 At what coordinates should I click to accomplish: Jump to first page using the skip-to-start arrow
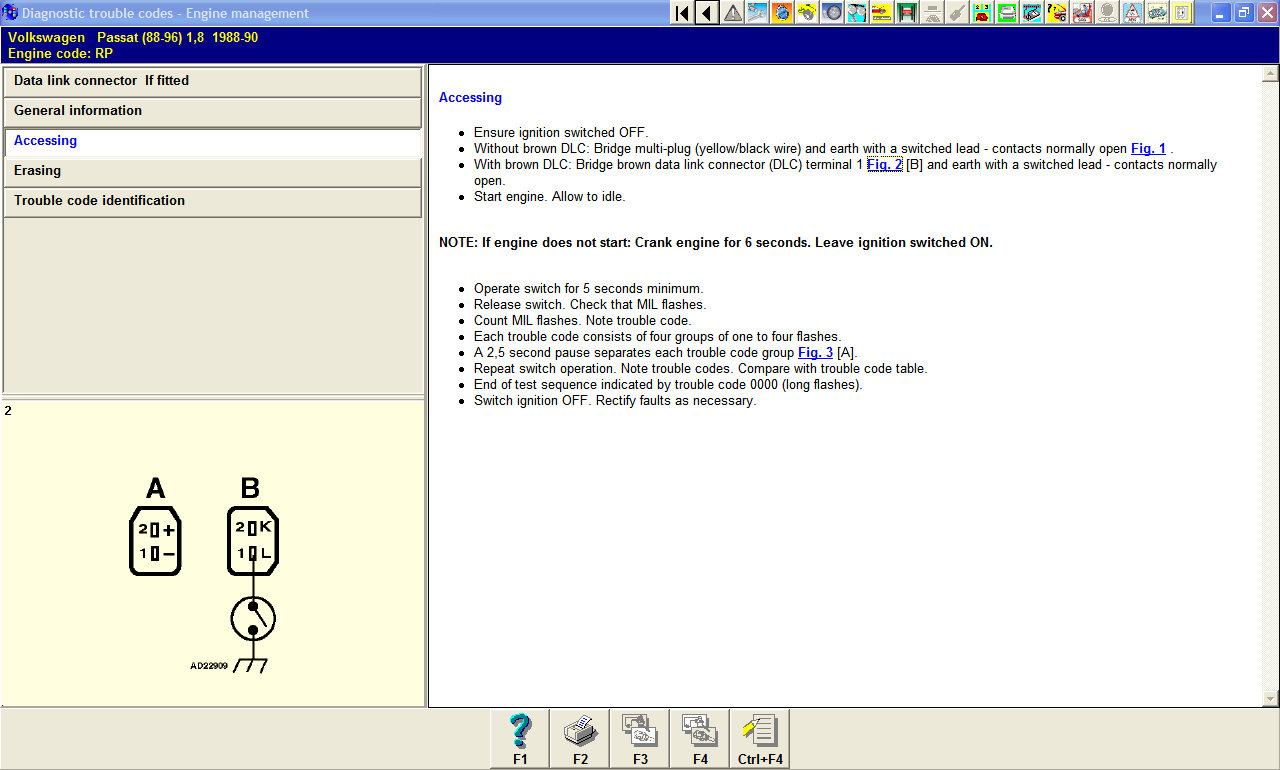point(682,13)
